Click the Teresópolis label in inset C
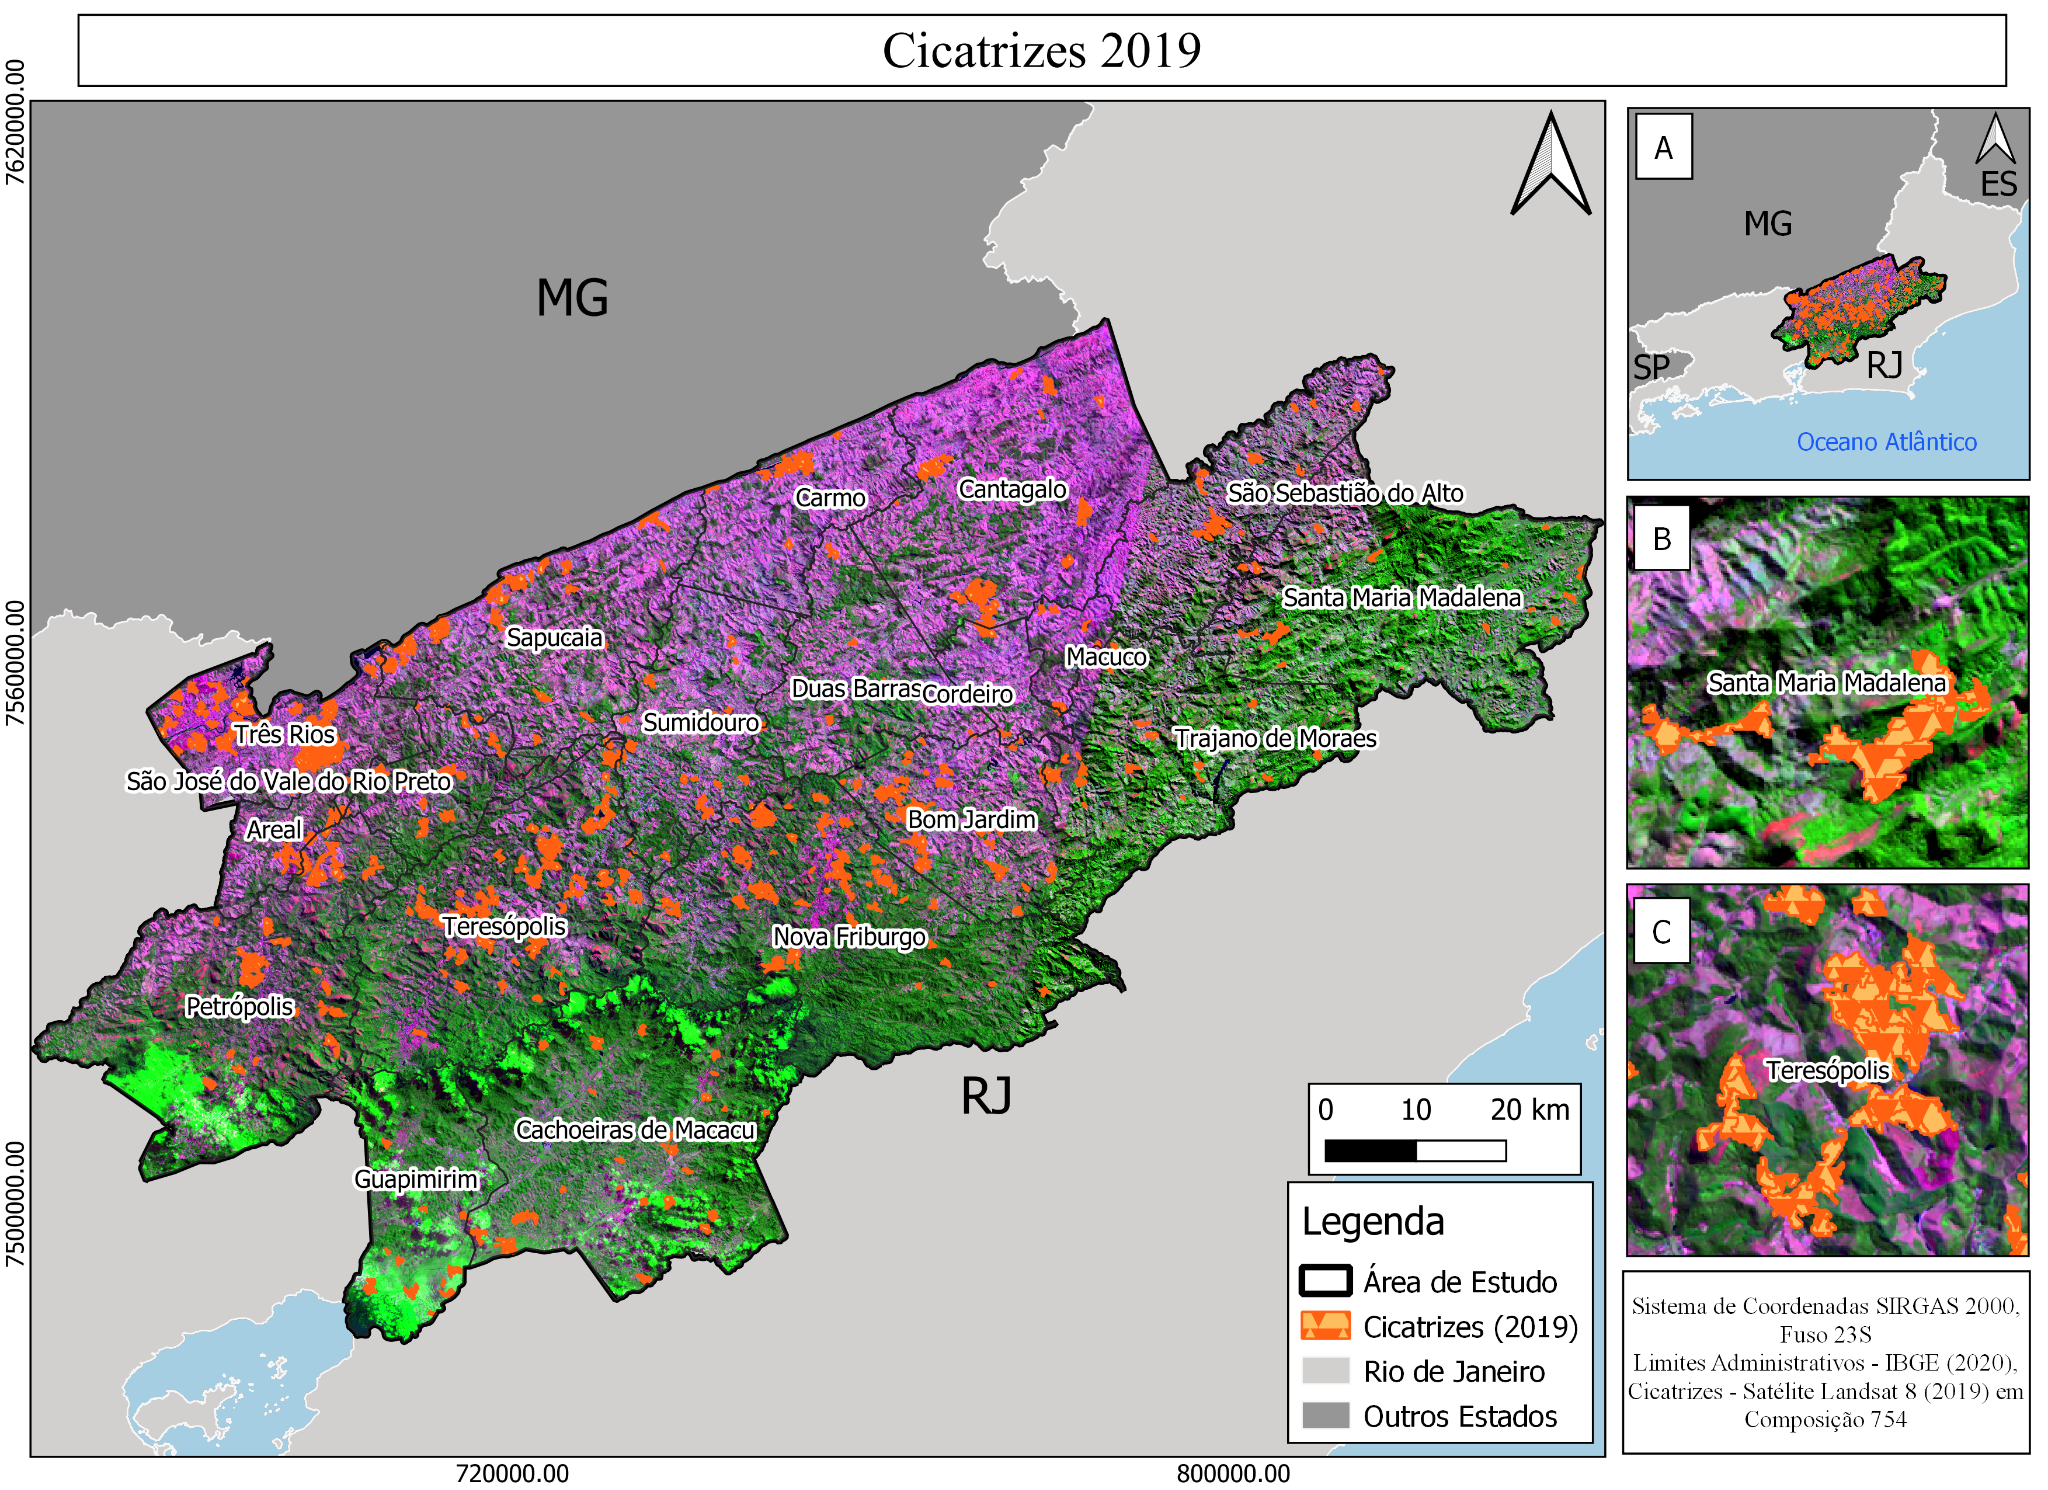Image resolution: width=2048 pixels, height=1490 pixels. pyautogui.click(x=1827, y=1071)
